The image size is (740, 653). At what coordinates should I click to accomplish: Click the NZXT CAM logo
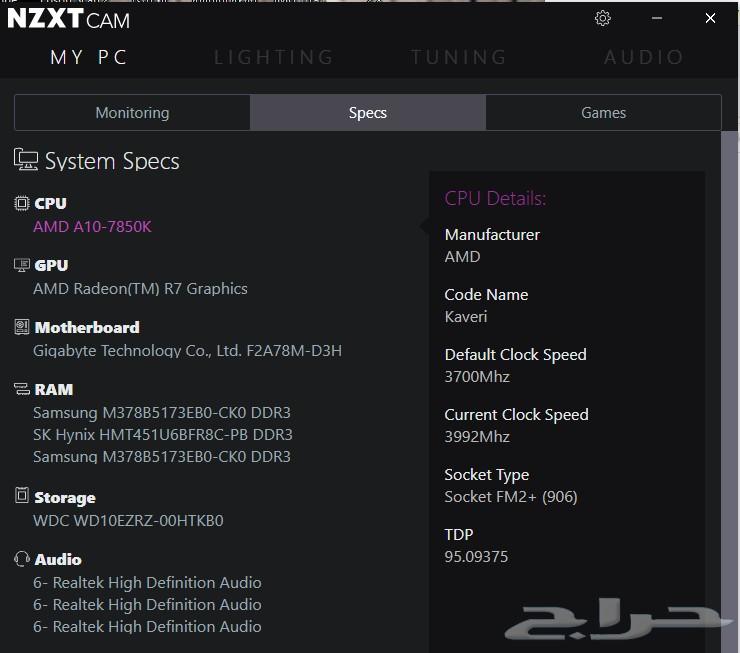pyautogui.click(x=68, y=19)
